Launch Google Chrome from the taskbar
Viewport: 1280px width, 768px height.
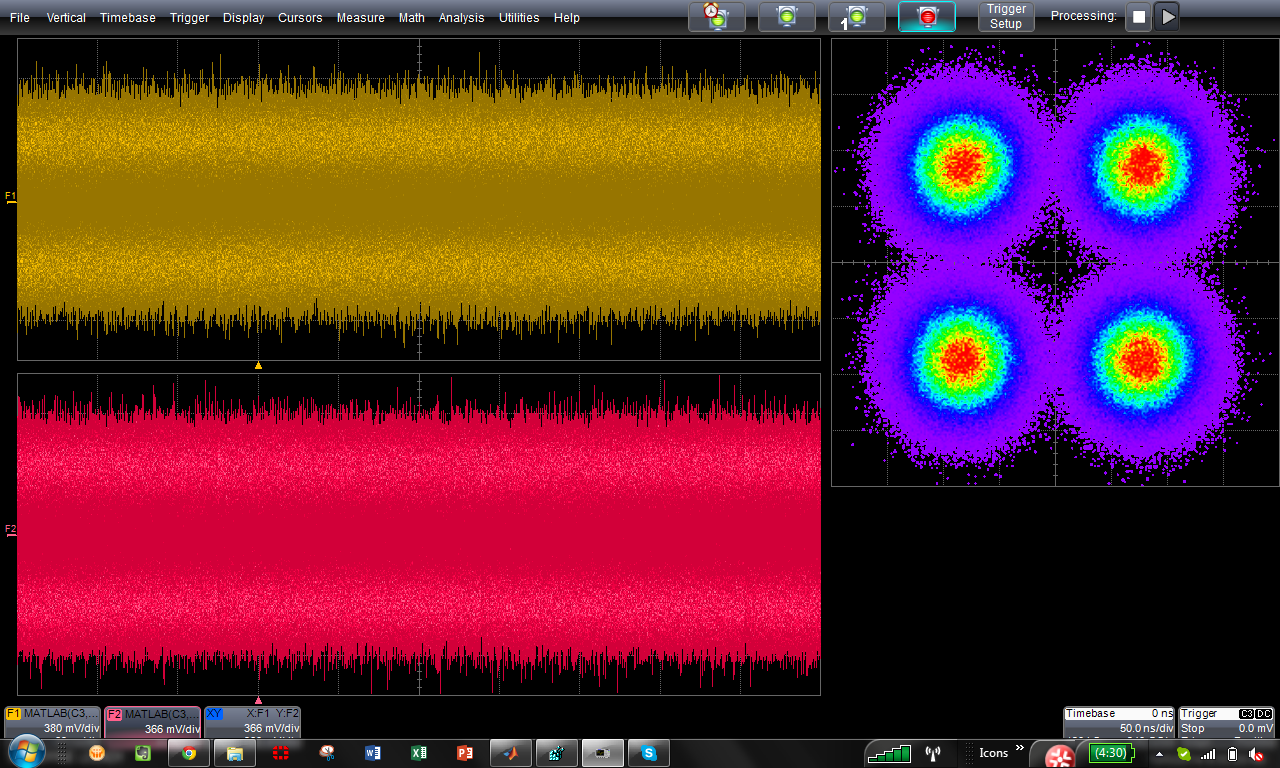click(188, 753)
